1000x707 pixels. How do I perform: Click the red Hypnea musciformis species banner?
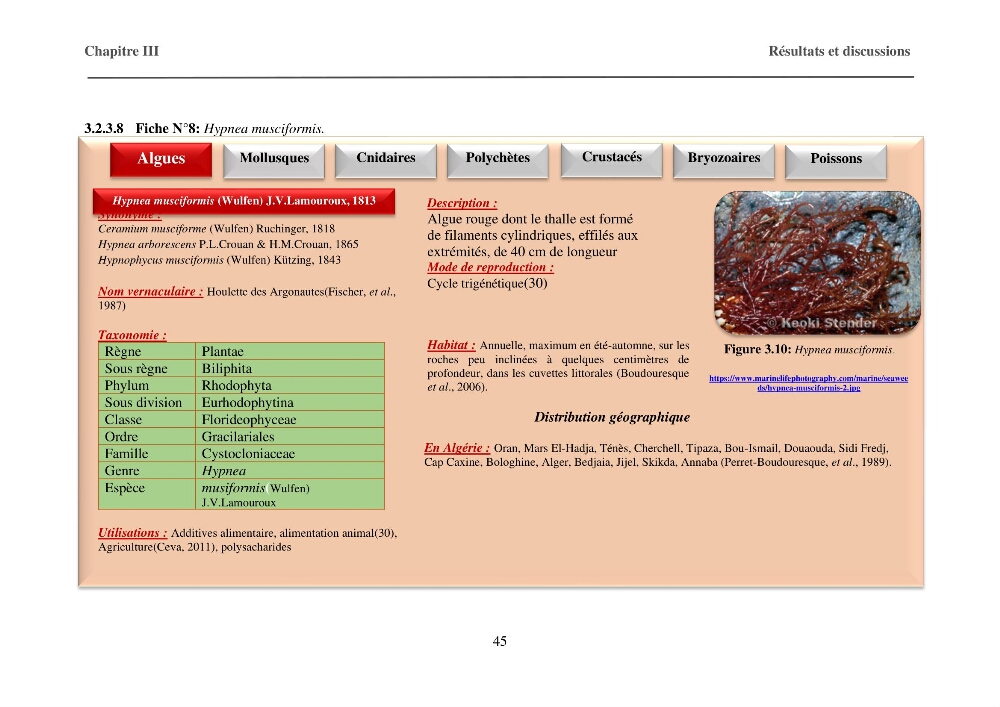244,201
